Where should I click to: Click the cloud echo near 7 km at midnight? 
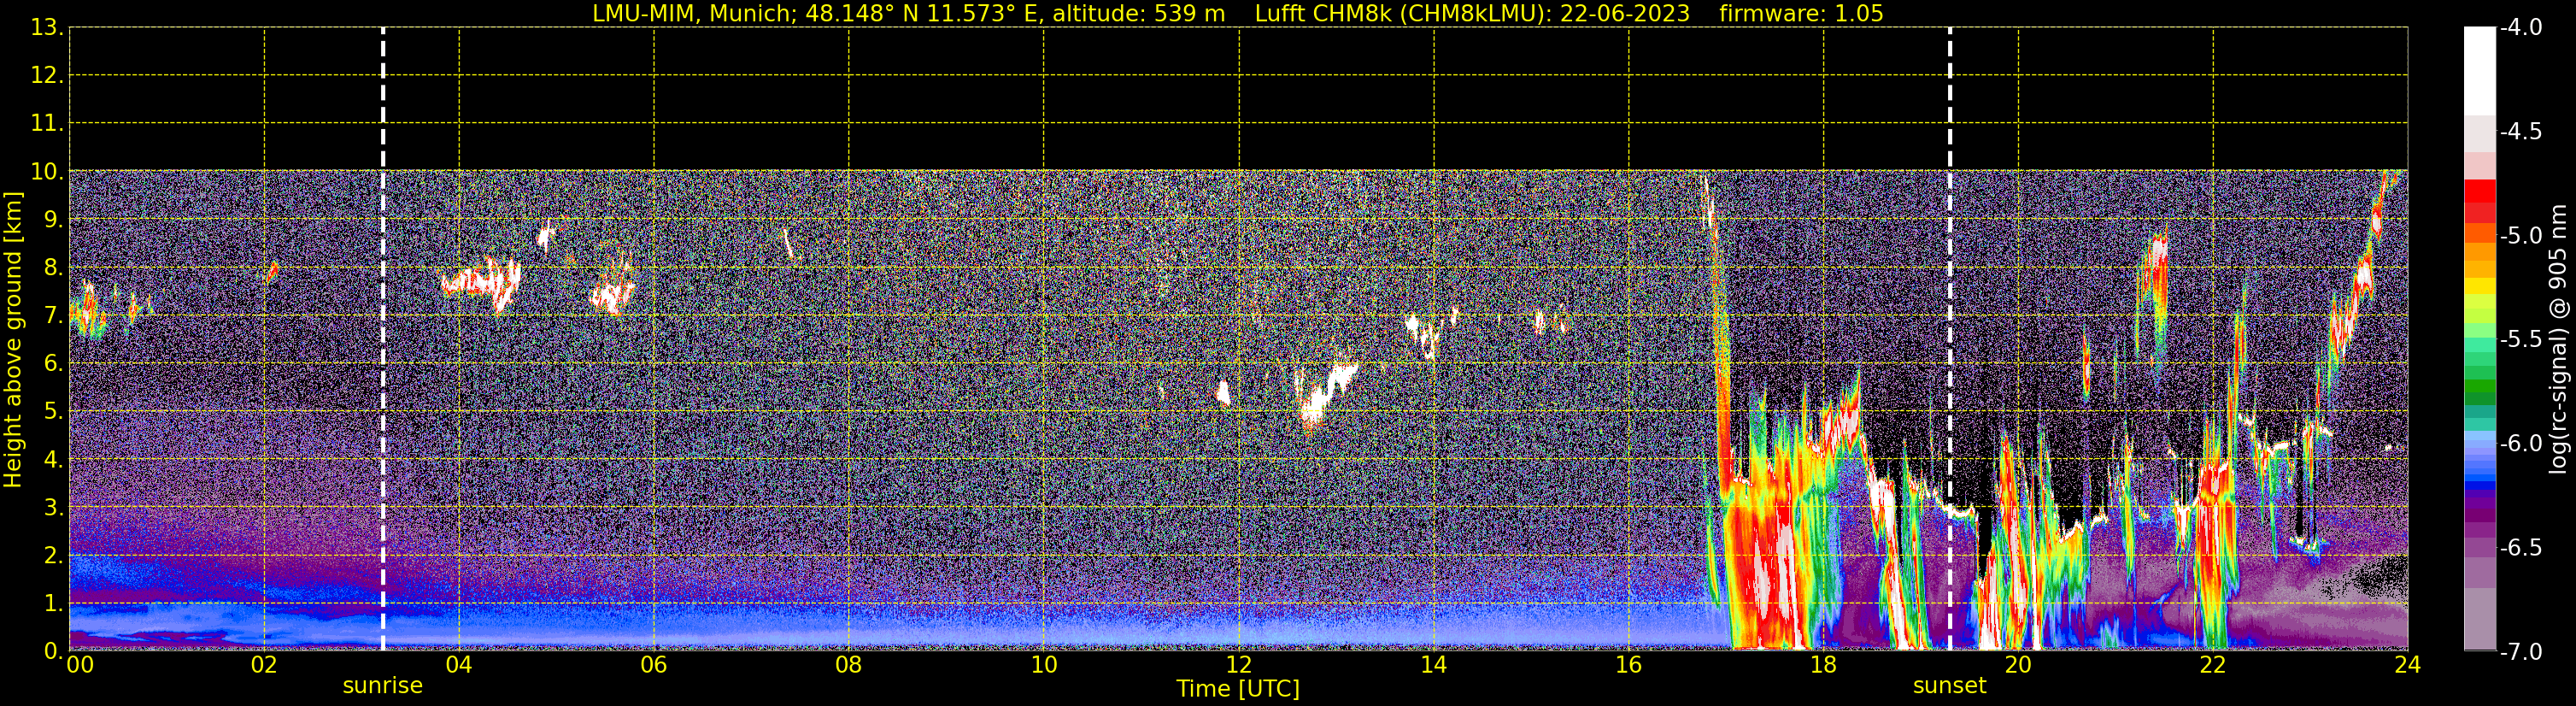[88, 312]
